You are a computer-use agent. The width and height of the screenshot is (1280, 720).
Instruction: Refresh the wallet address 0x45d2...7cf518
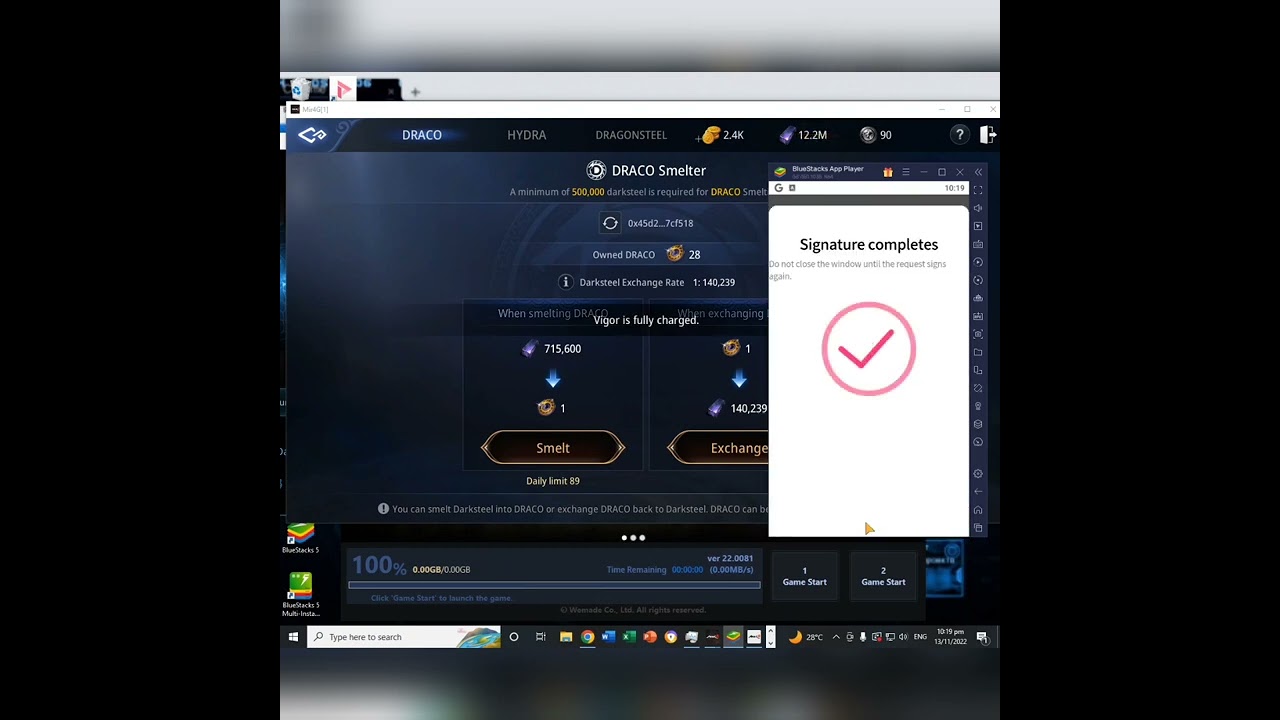(610, 223)
